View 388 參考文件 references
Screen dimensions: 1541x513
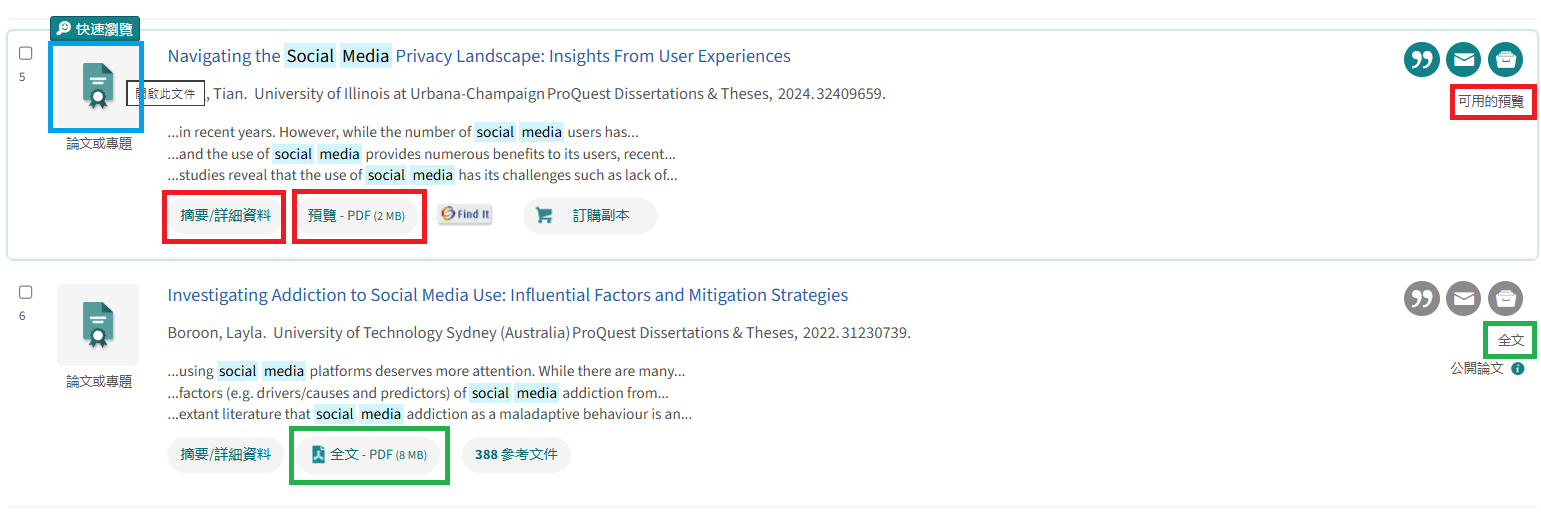516,454
